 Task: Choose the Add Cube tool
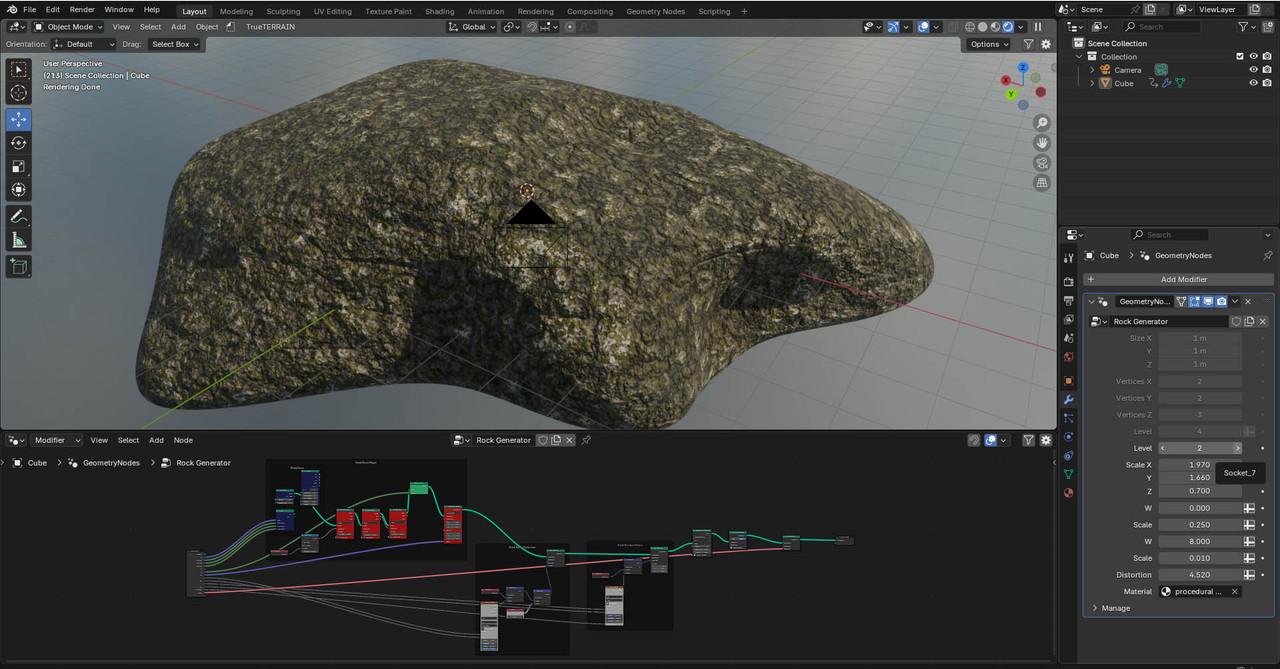click(18, 266)
